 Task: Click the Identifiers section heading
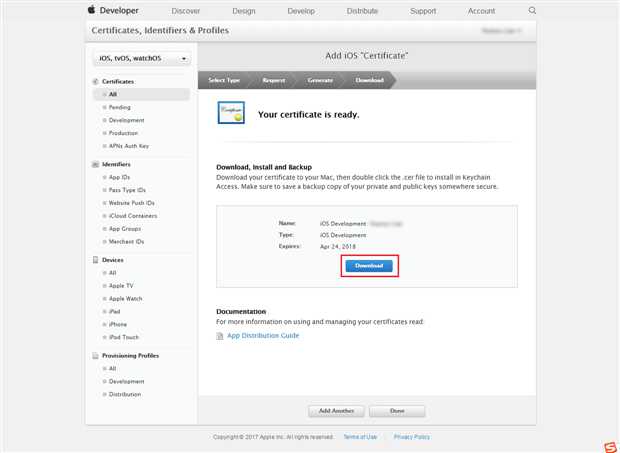click(x=116, y=164)
